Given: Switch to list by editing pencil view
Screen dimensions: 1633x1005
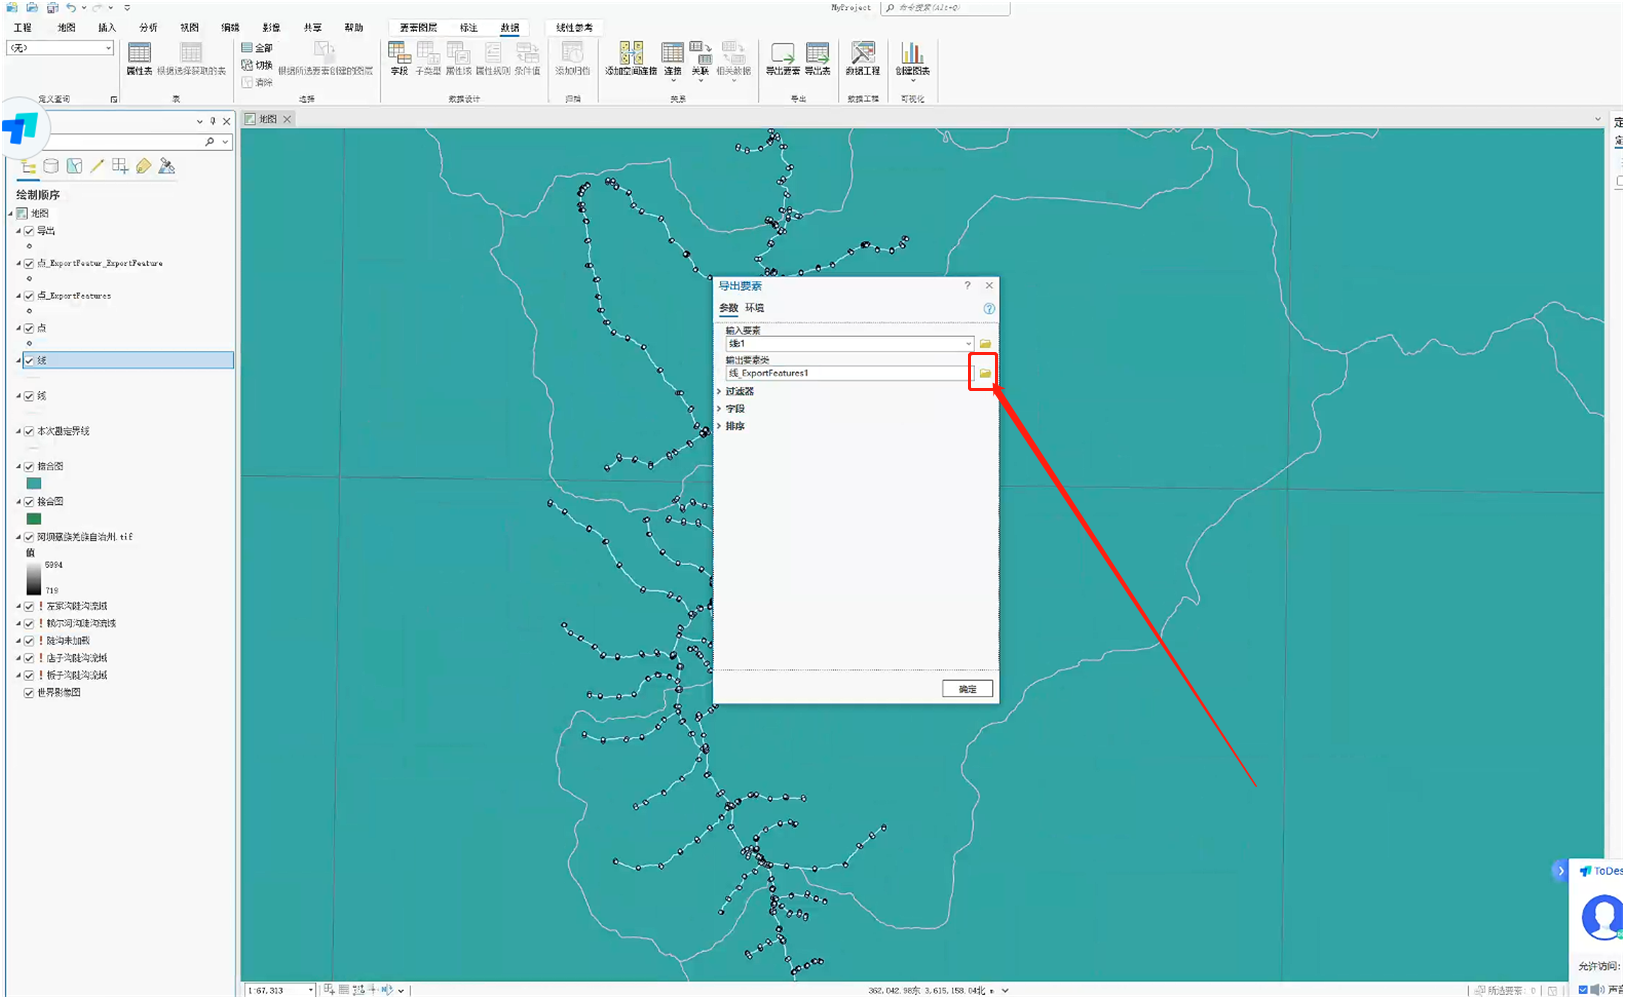Looking at the screenshot, I should pyautogui.click(x=97, y=167).
